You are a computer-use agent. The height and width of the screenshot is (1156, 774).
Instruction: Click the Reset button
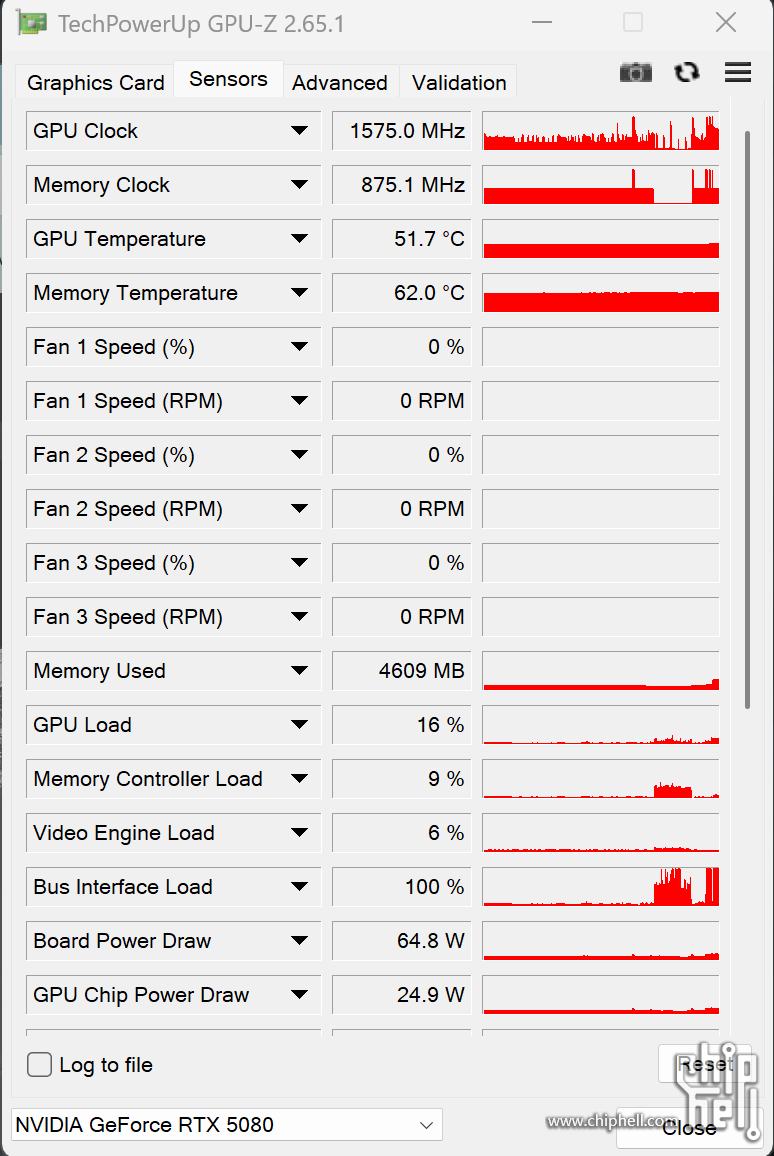(705, 1064)
